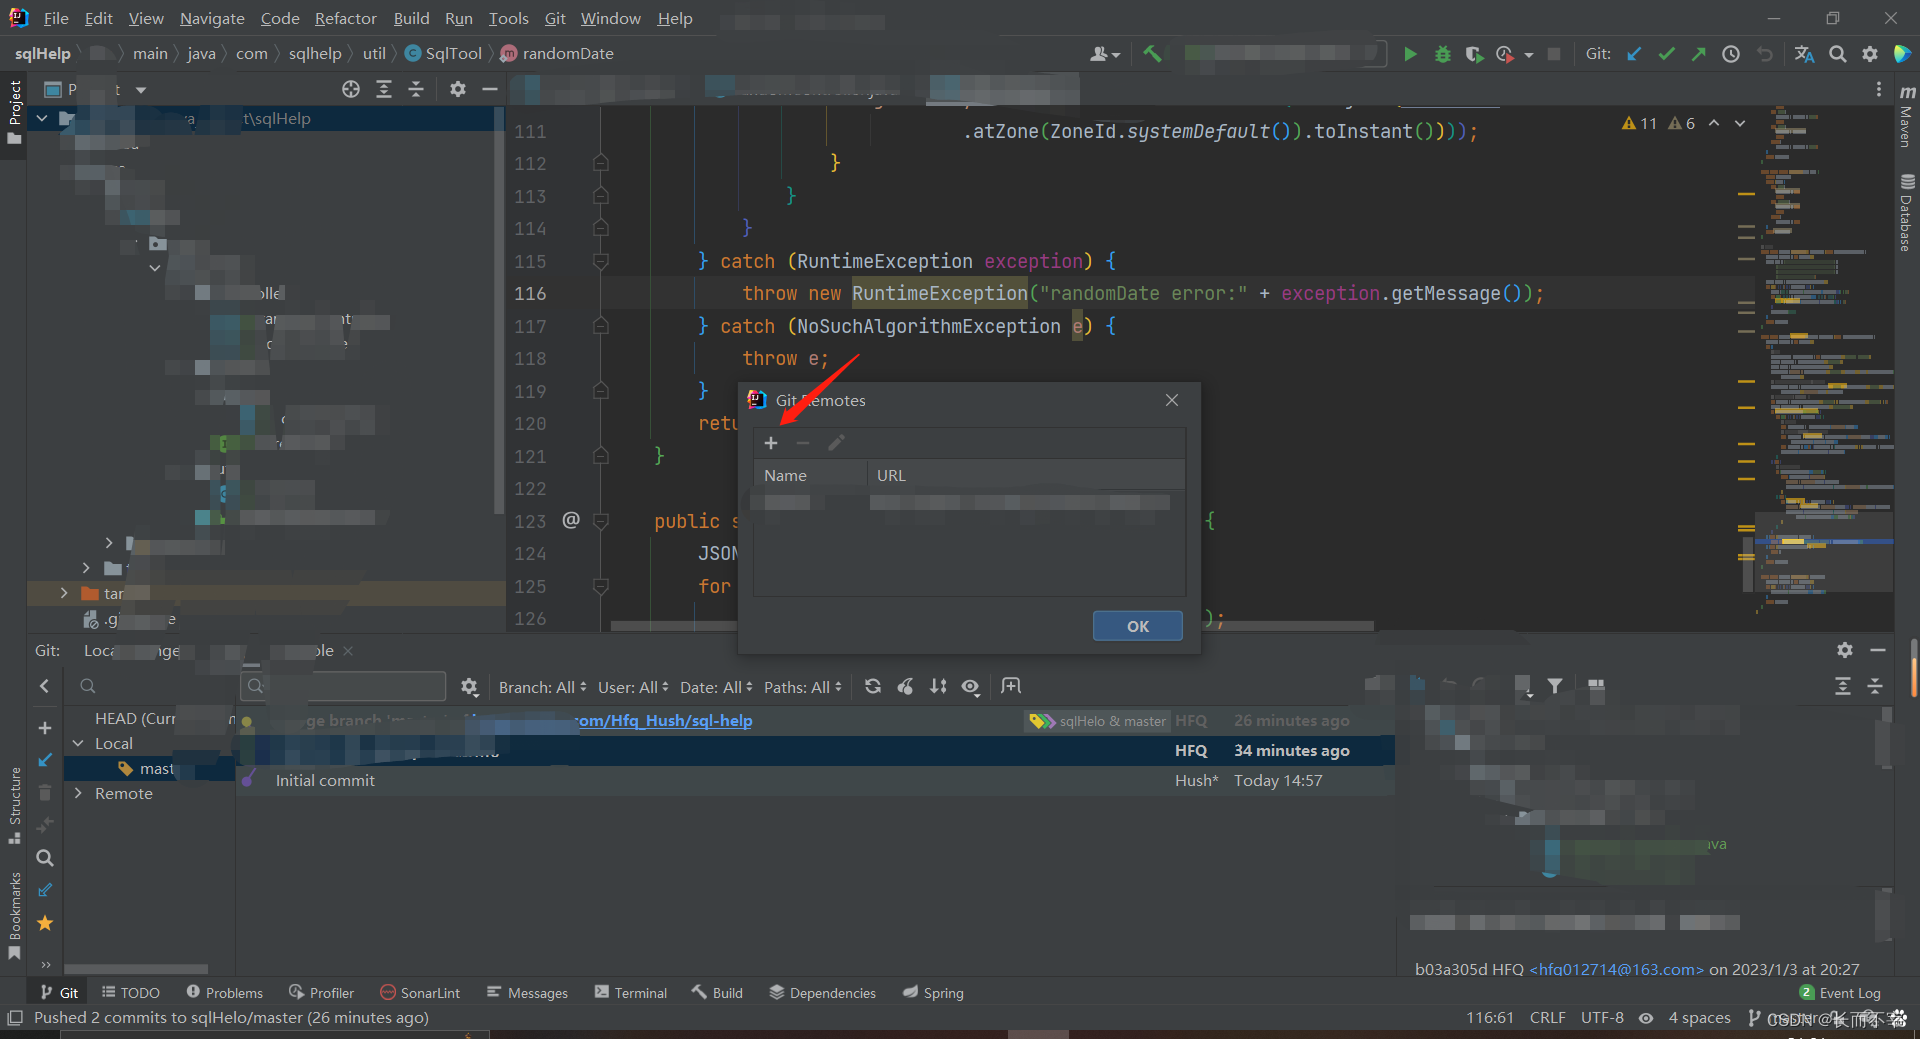Collapse the Local branches node
The height and width of the screenshot is (1039, 1920).
coord(78,743)
